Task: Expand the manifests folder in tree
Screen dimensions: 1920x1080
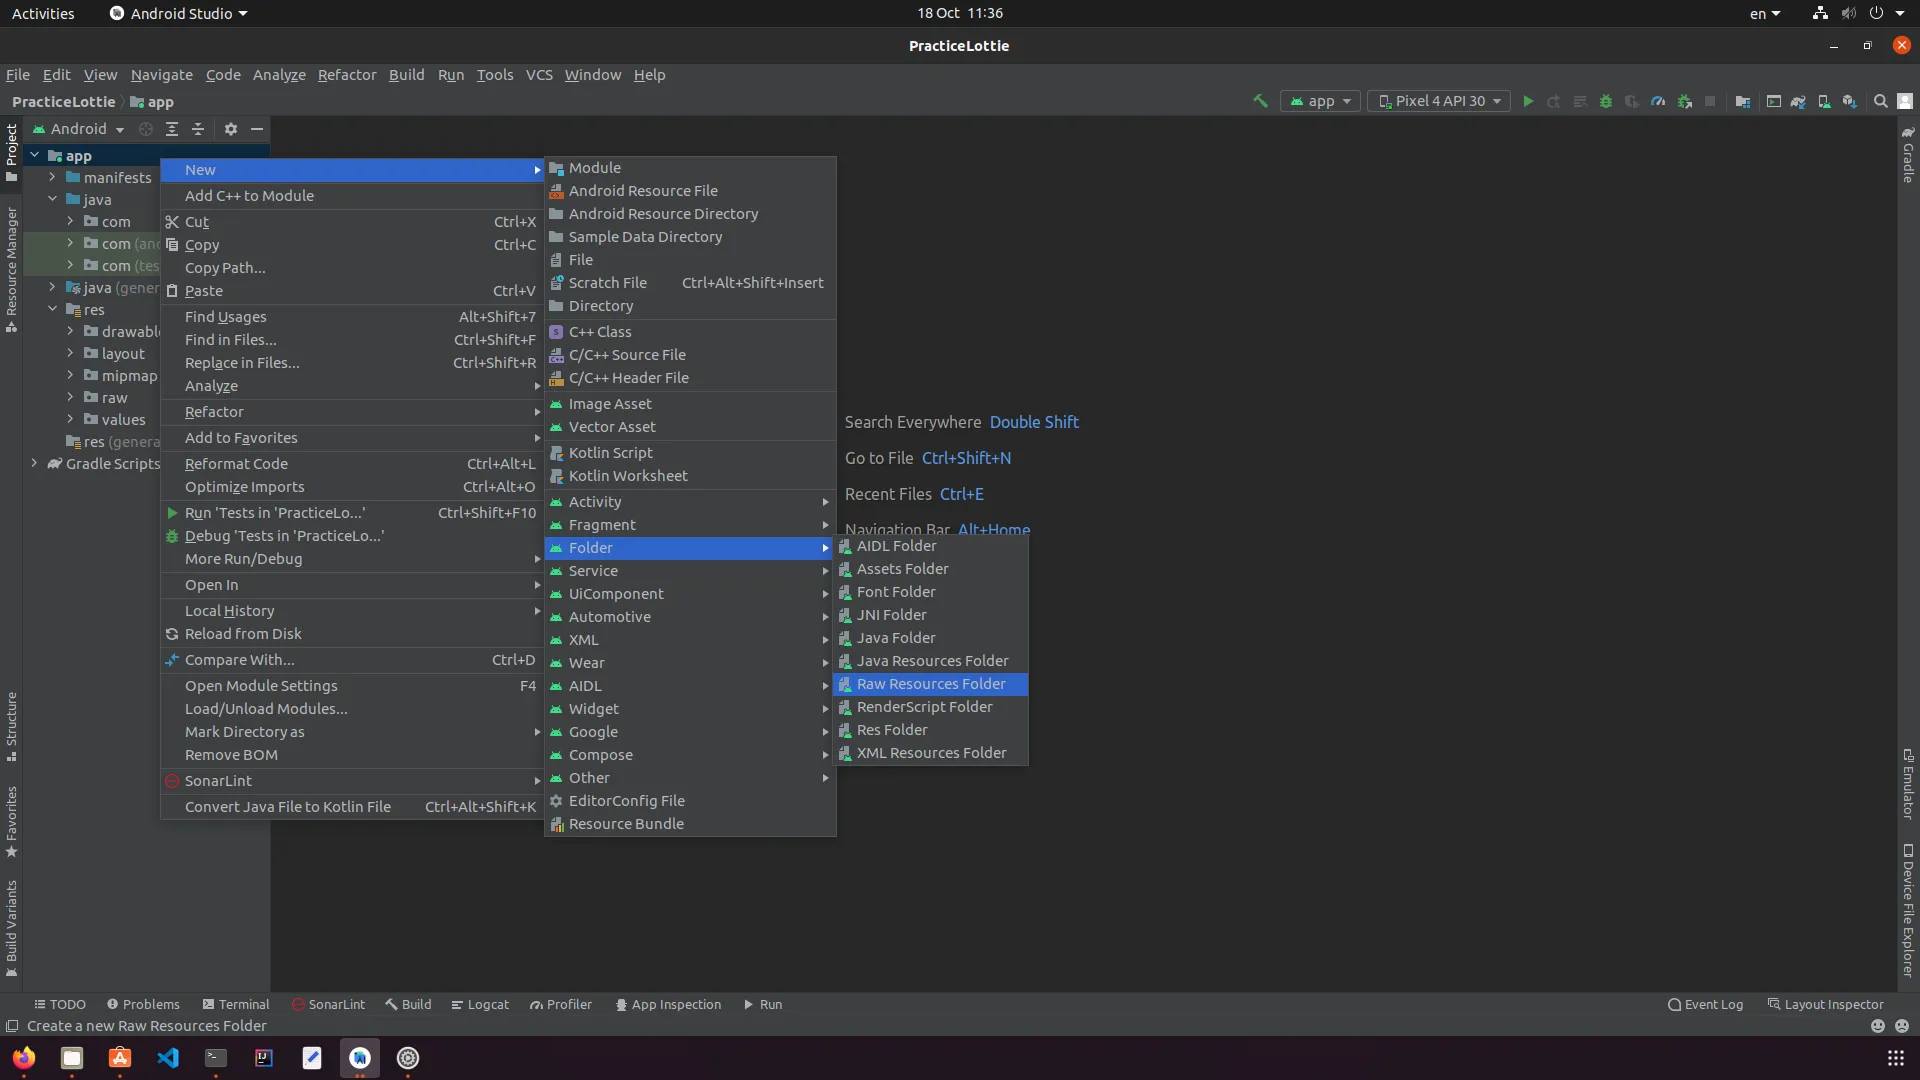Action: click(x=52, y=177)
